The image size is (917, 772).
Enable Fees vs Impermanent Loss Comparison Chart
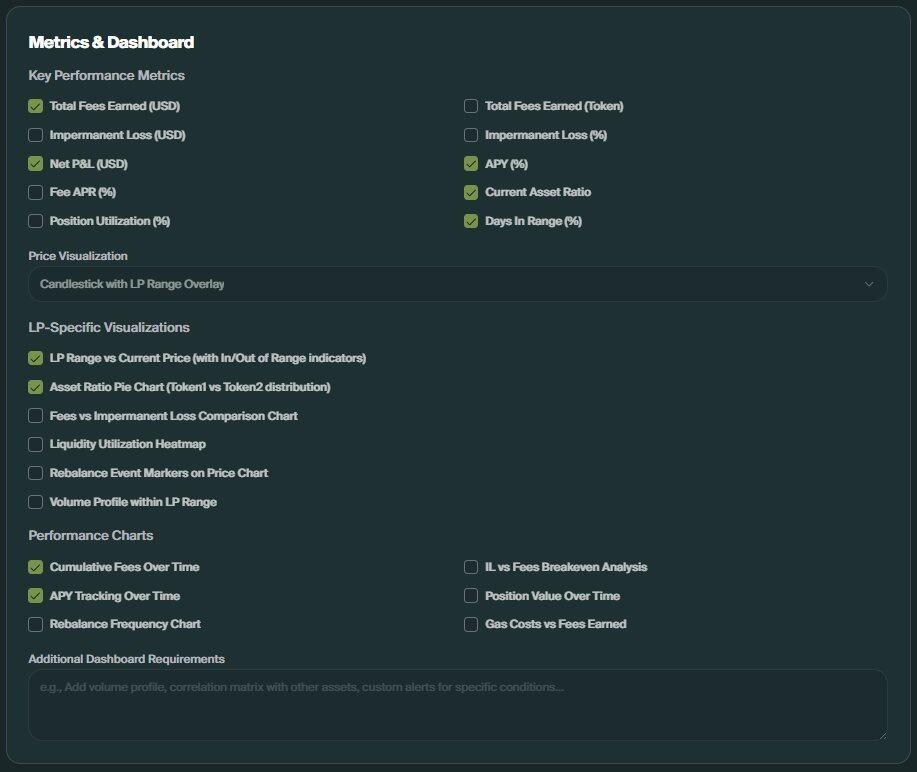tap(36, 416)
